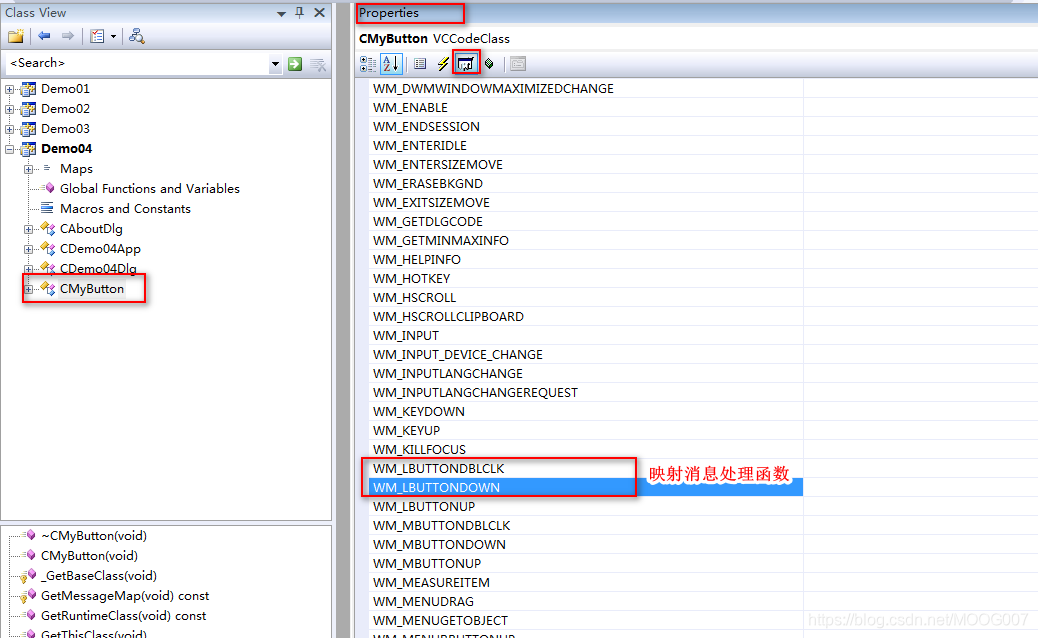
Task: Select Demo02 in the class tree
Action: [65, 109]
